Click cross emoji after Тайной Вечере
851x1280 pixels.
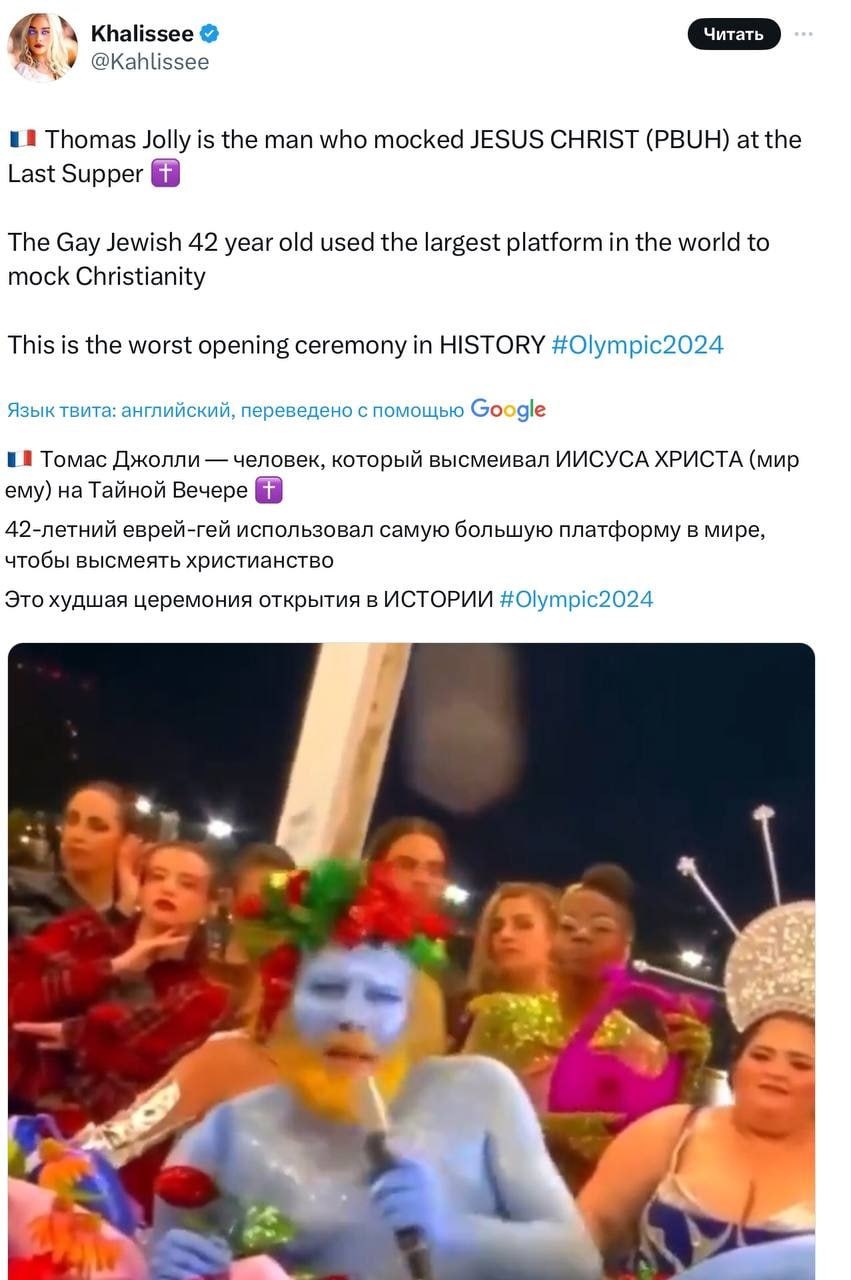[269, 490]
